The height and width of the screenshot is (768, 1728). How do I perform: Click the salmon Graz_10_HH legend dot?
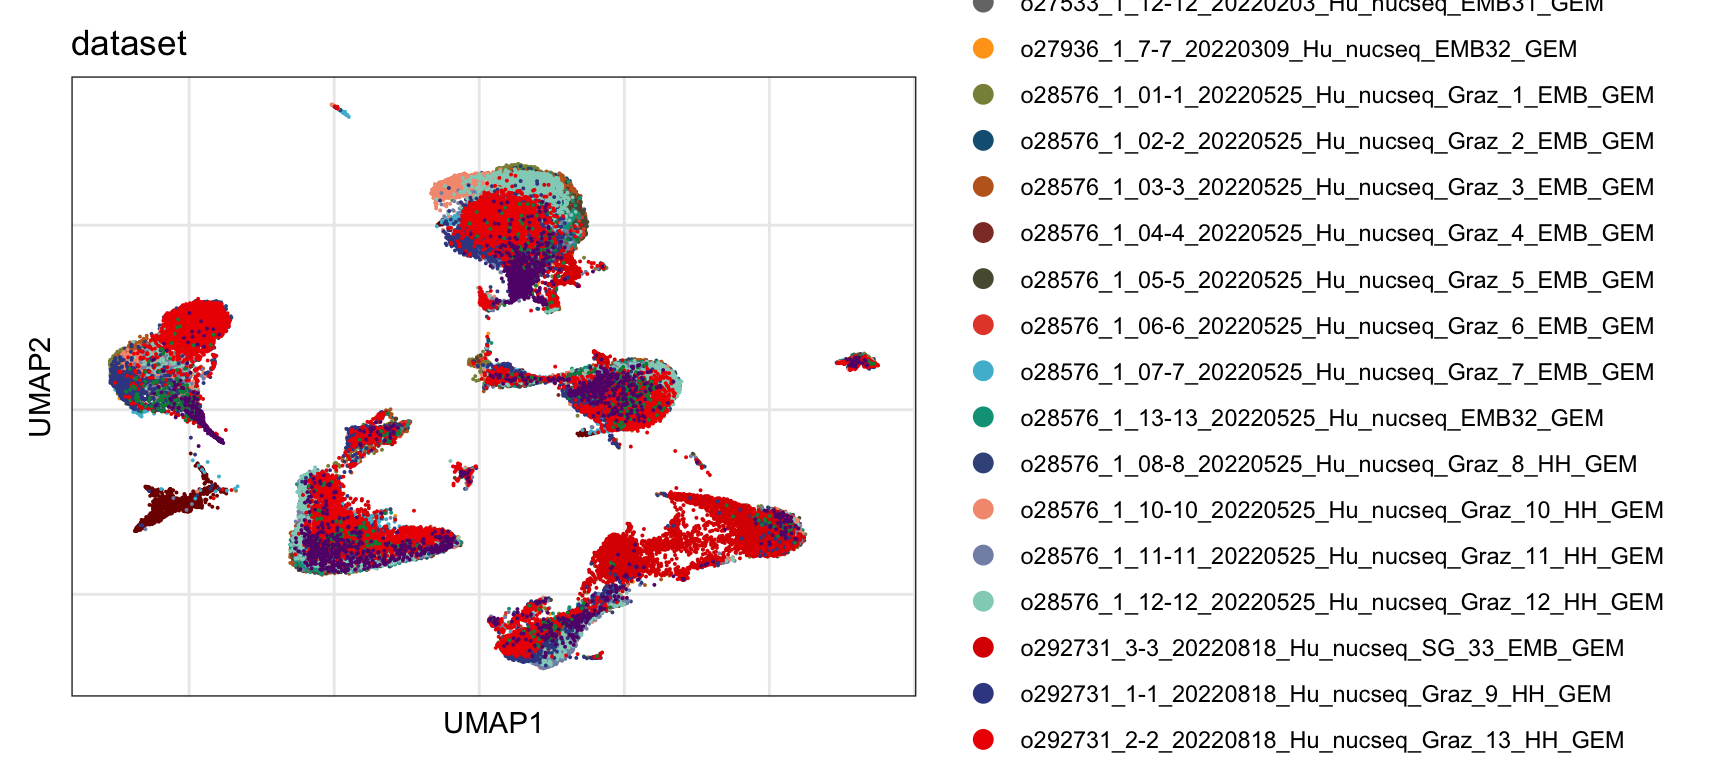click(x=983, y=510)
